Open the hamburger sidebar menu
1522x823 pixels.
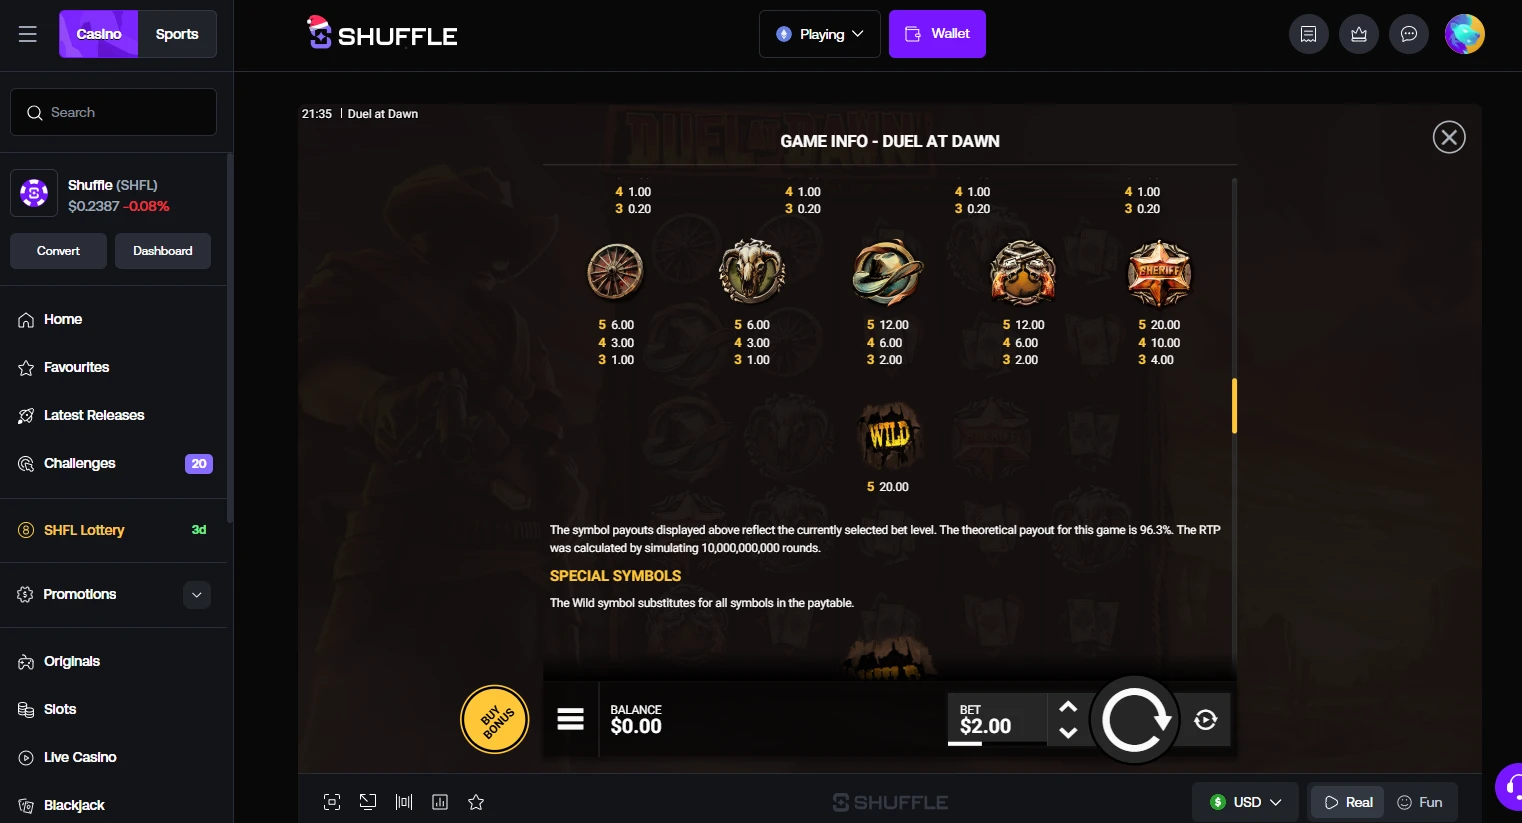point(28,34)
